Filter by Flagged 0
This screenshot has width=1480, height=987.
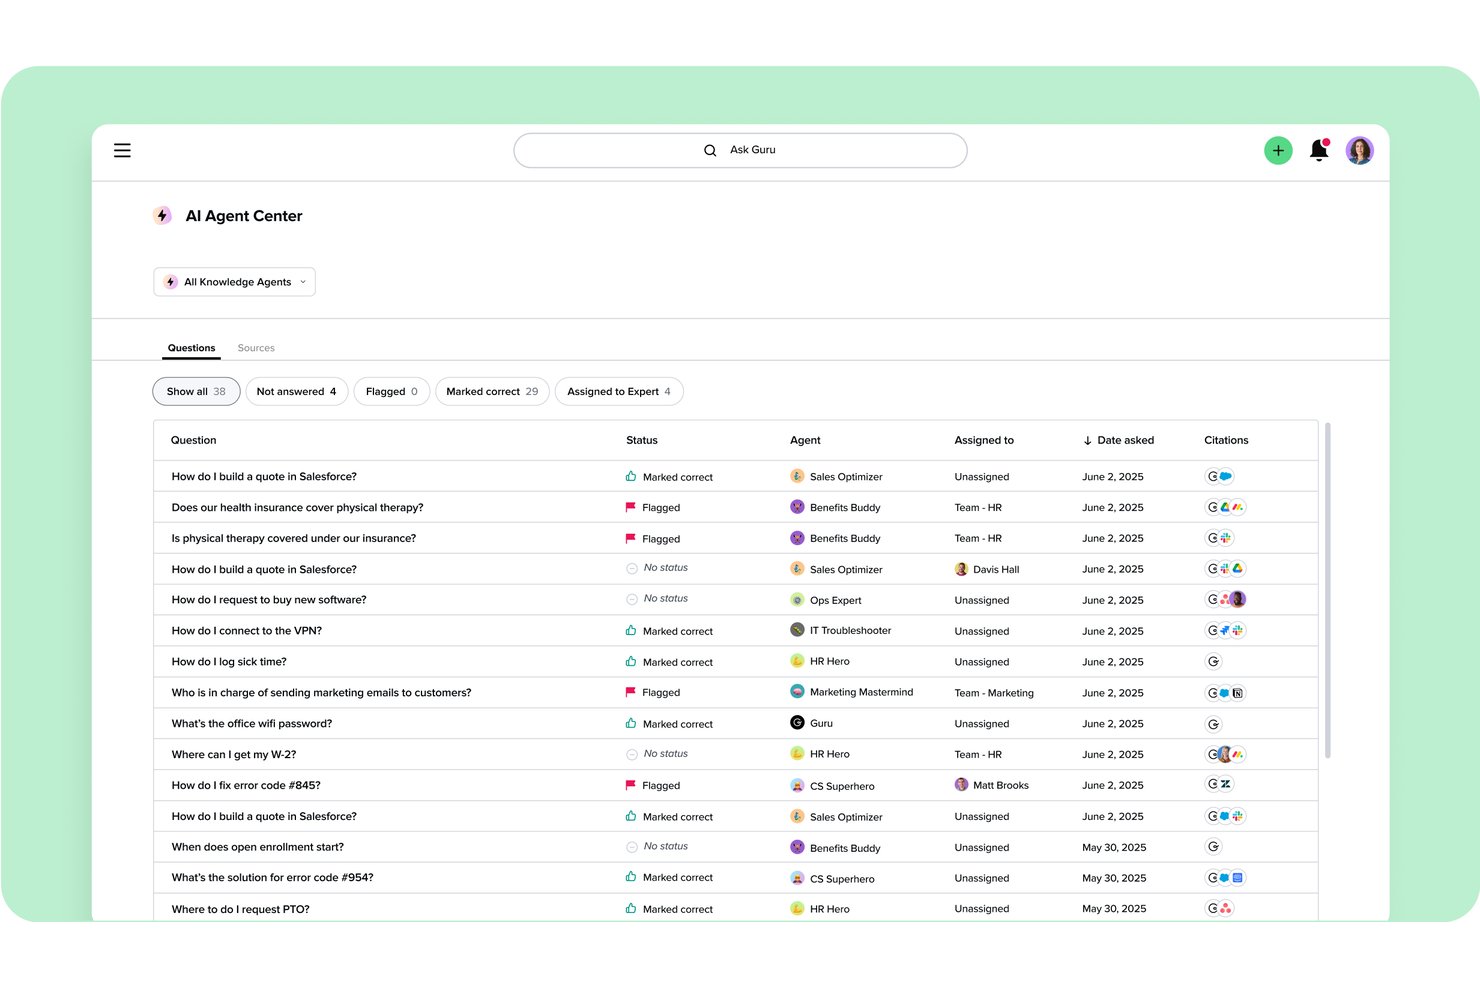point(391,391)
